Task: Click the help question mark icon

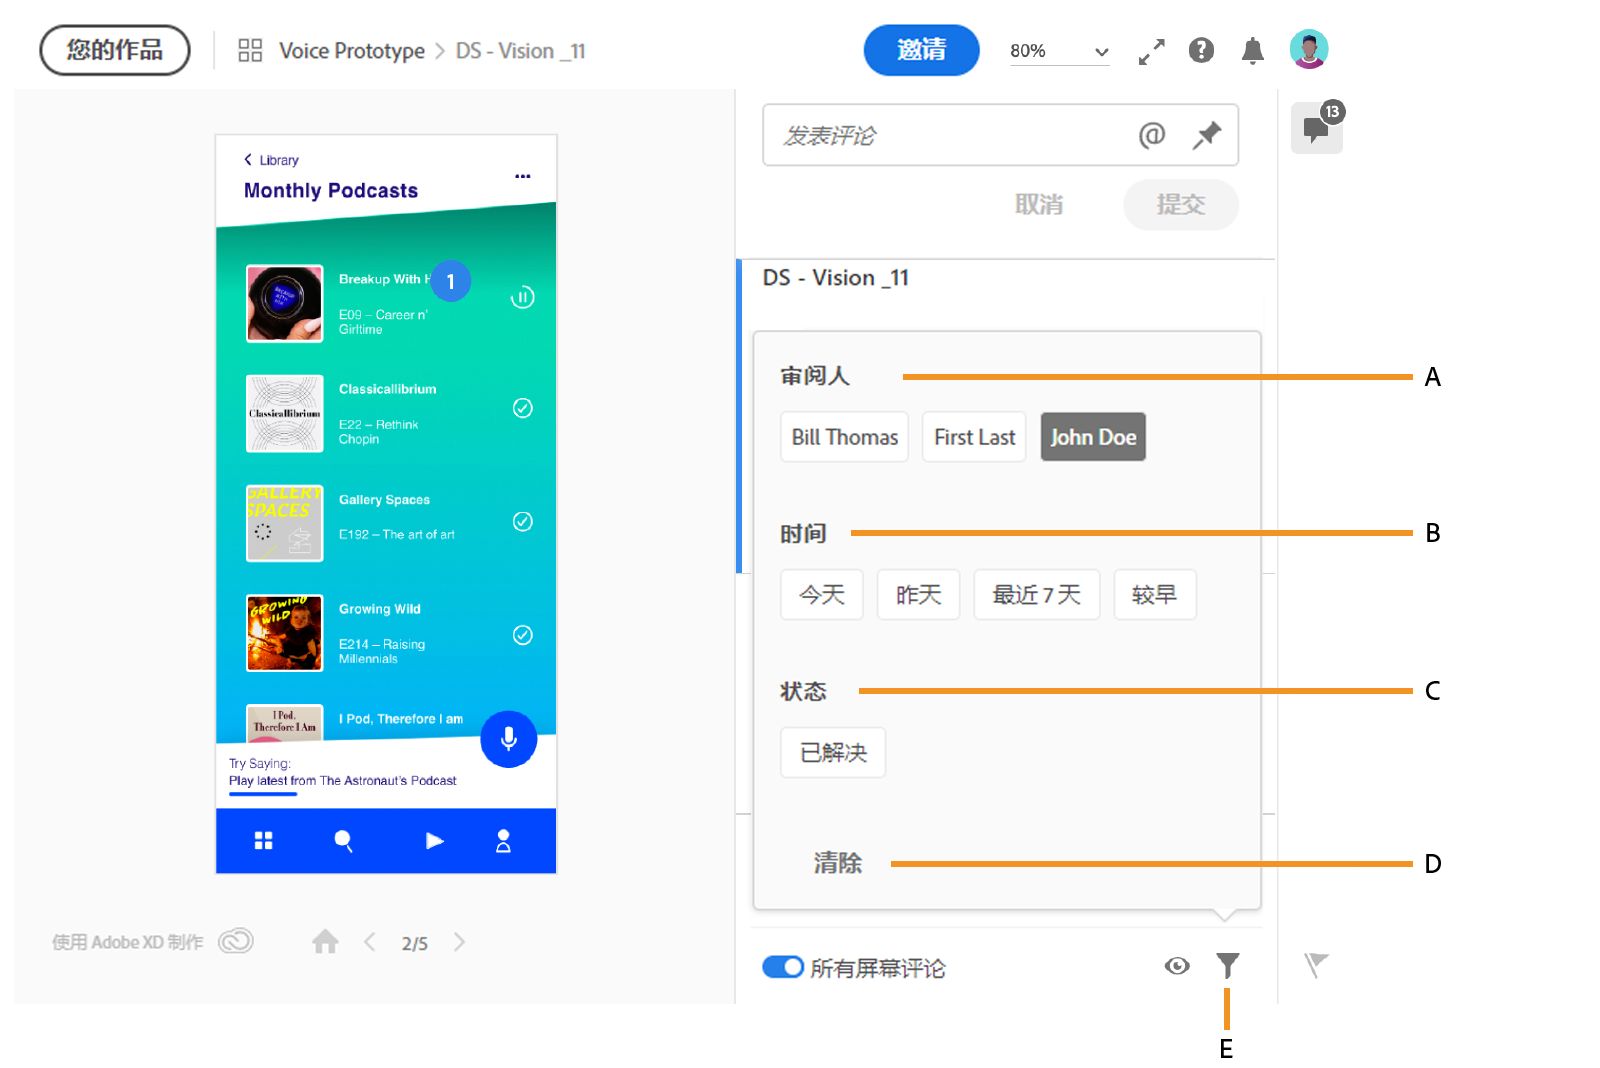Action: point(1200,49)
